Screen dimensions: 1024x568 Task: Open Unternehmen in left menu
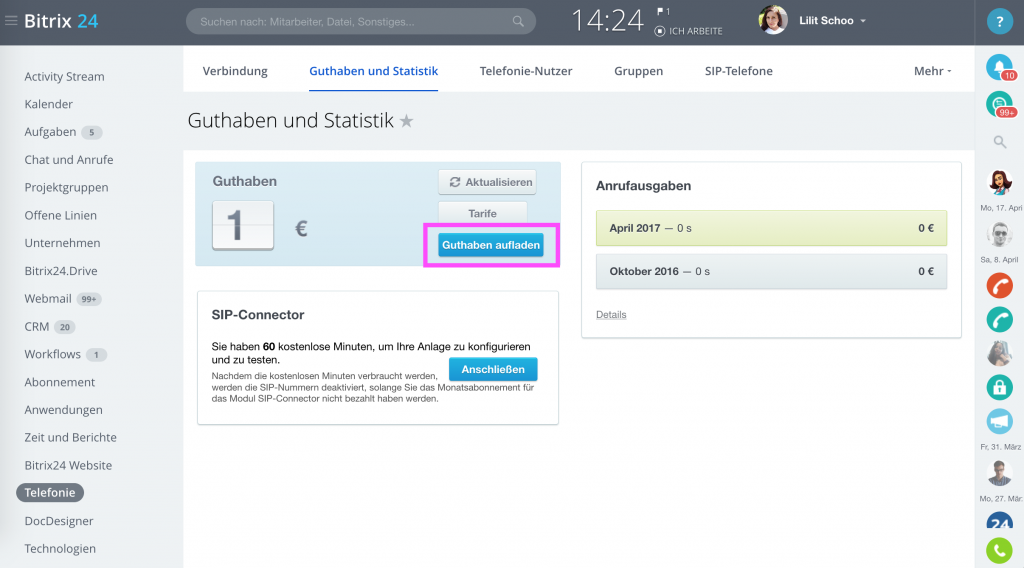click(x=62, y=243)
